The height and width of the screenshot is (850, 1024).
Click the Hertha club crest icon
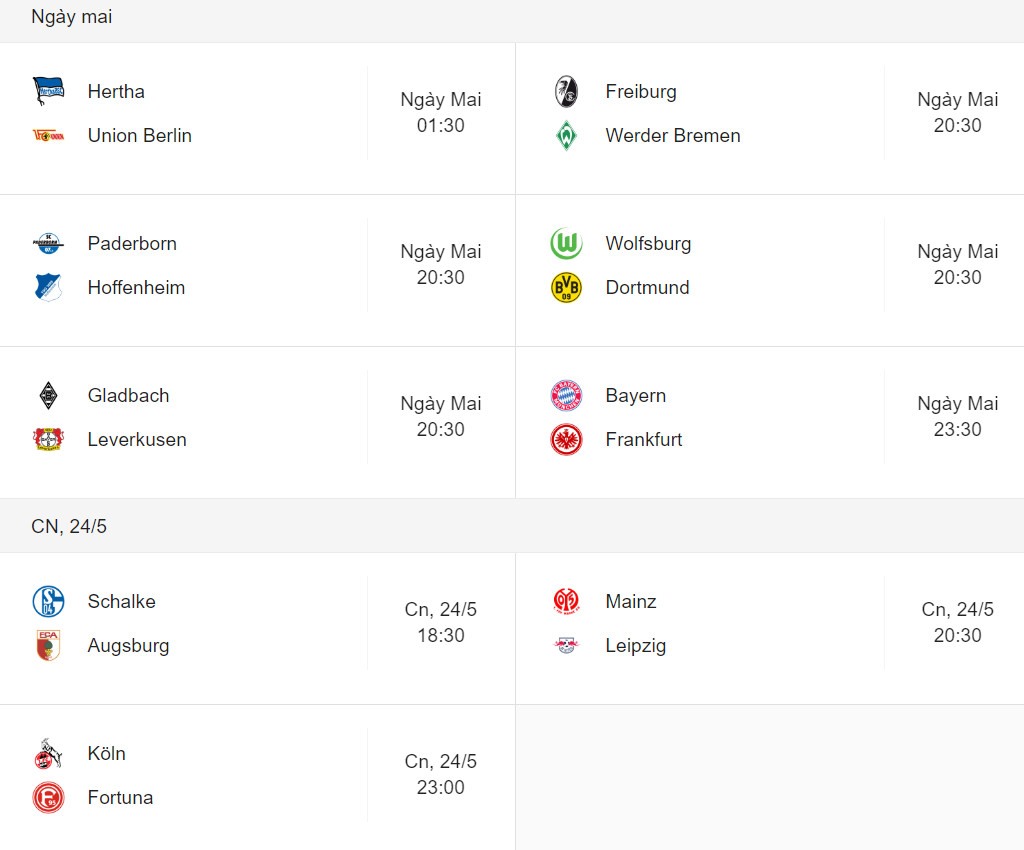(48, 91)
